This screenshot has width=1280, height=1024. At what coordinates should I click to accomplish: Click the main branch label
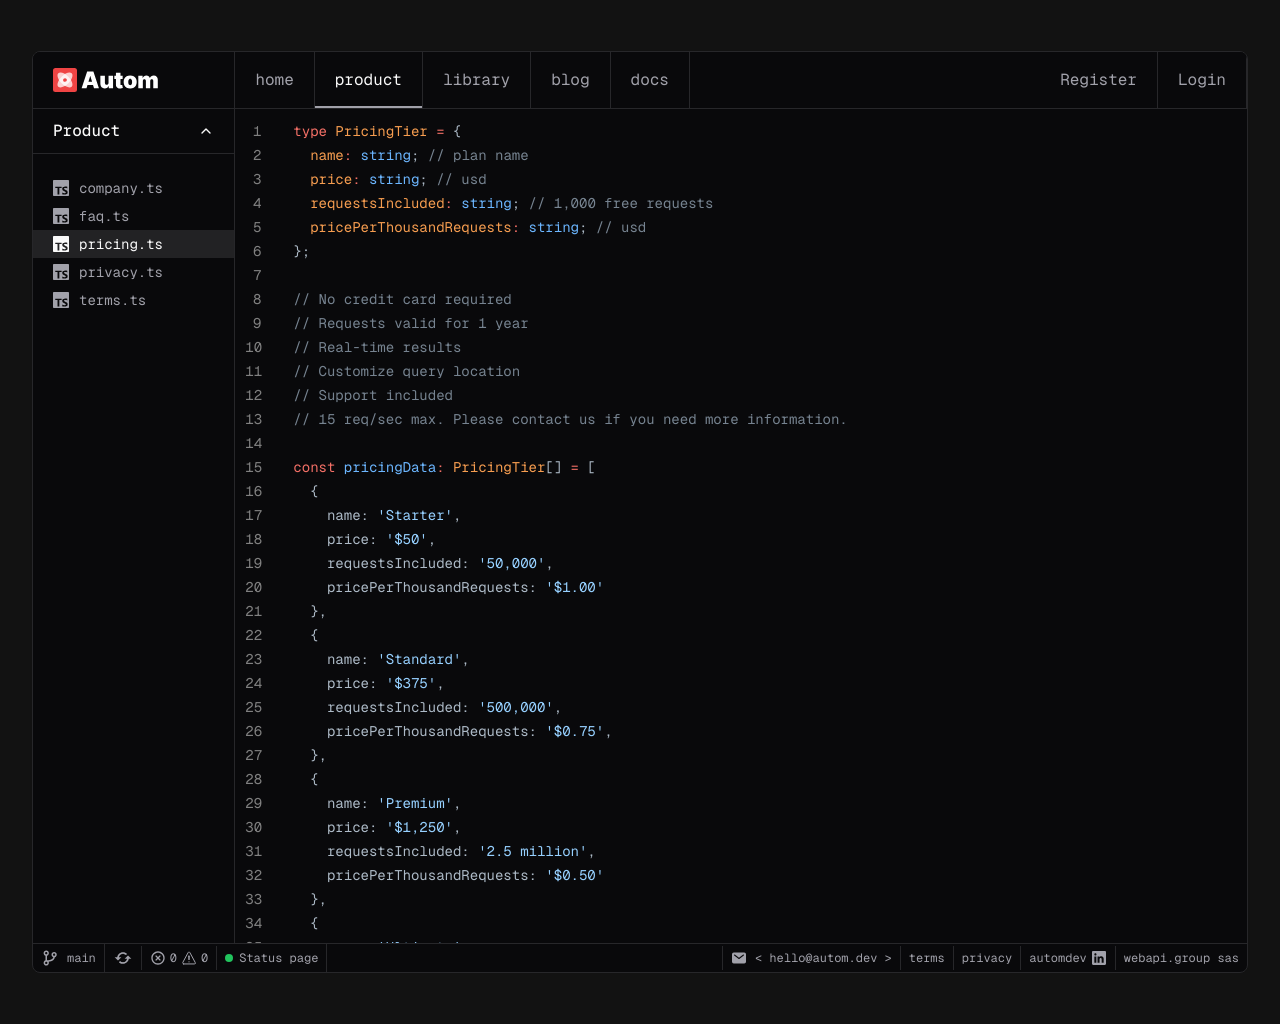(x=81, y=958)
